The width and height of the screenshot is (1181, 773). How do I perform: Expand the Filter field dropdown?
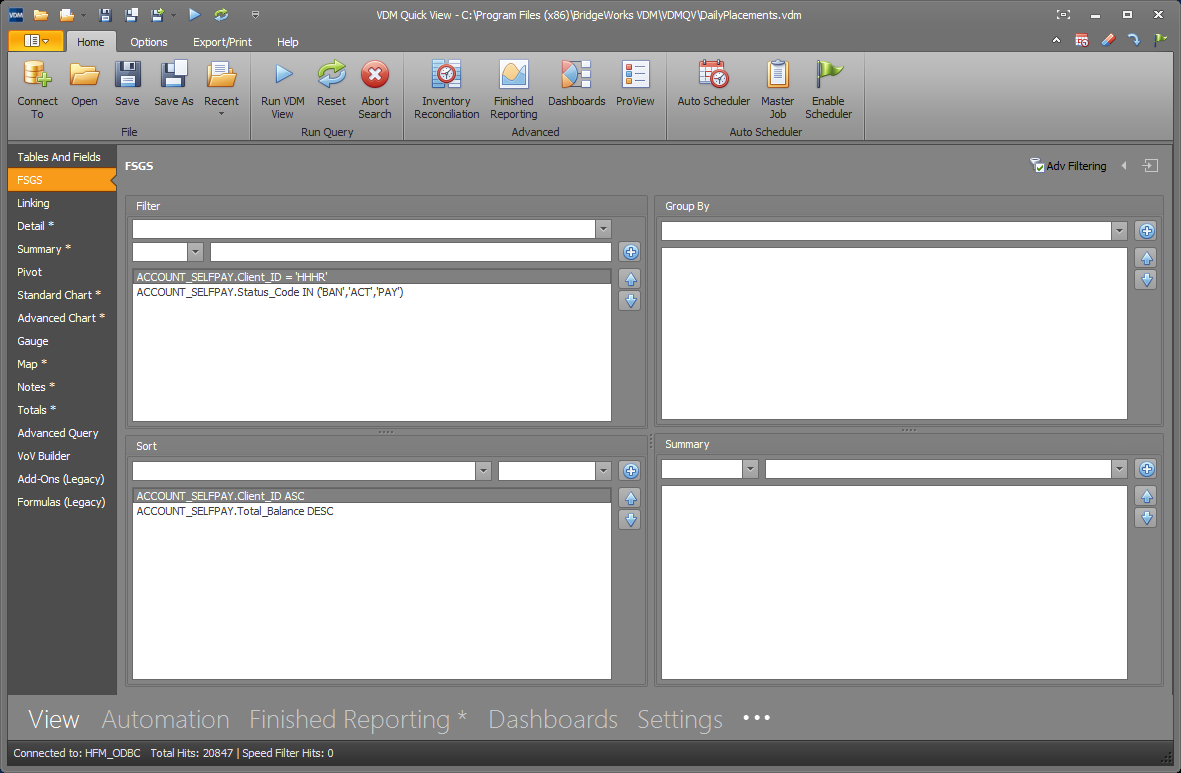603,229
